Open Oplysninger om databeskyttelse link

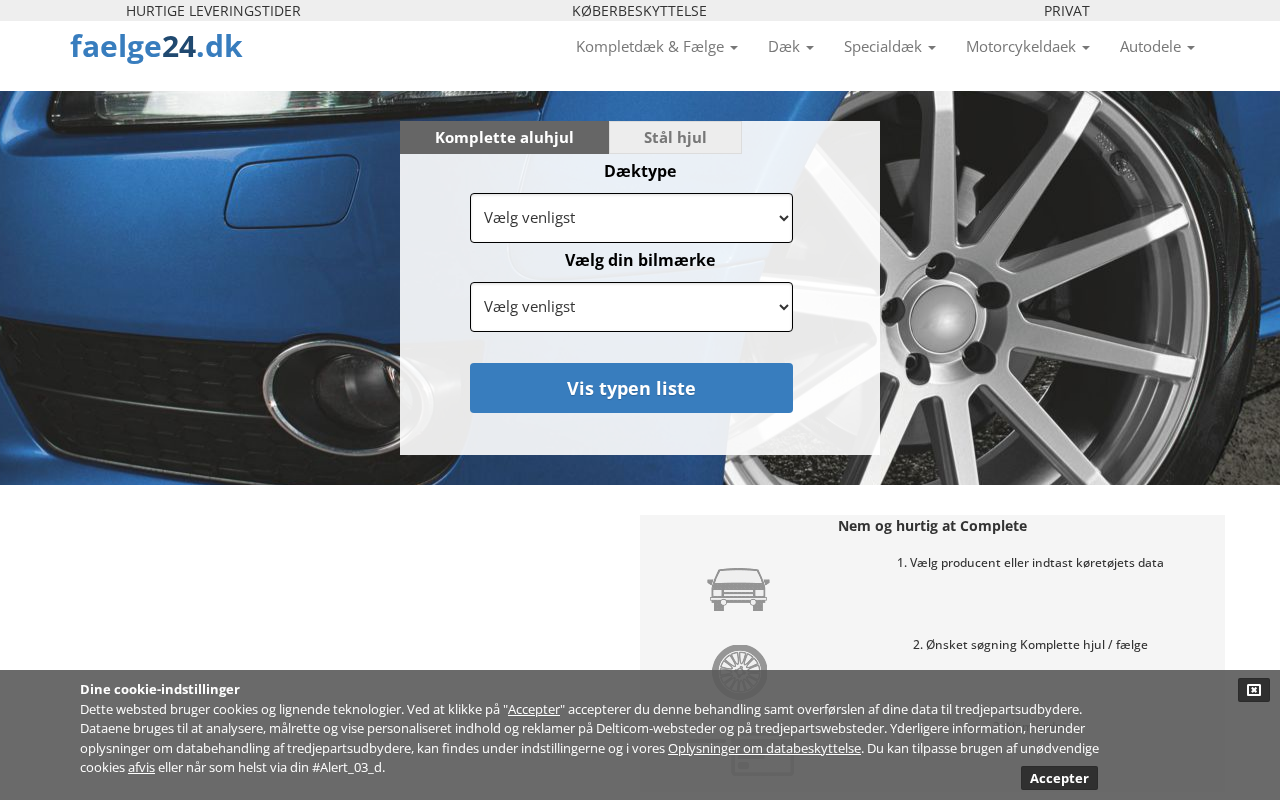tap(764, 748)
